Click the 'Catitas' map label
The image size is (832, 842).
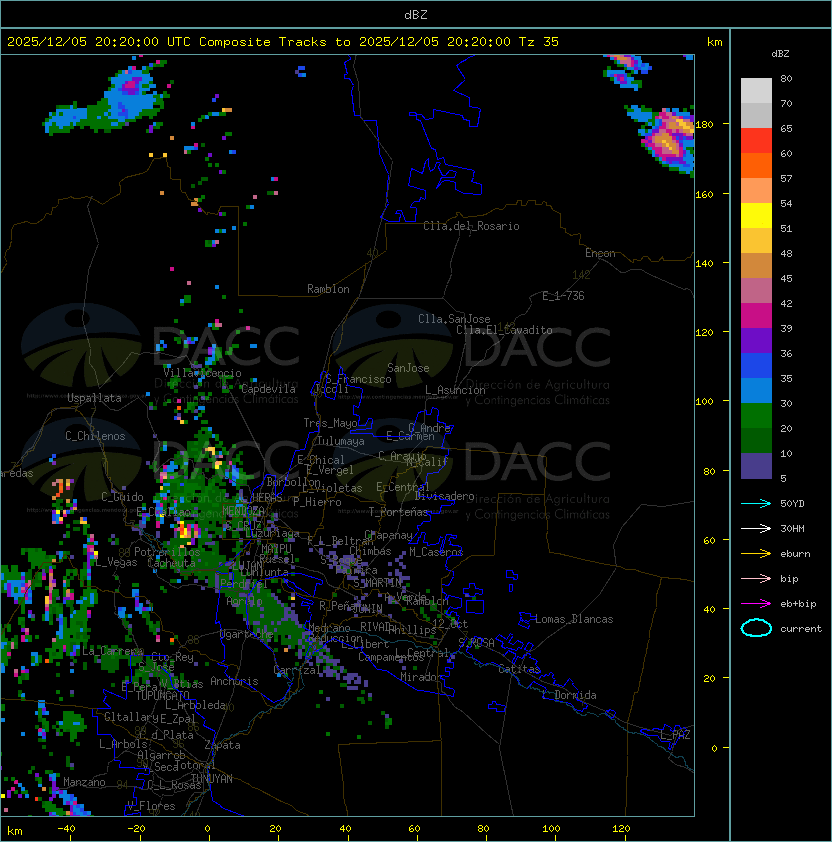pyautogui.click(x=519, y=669)
